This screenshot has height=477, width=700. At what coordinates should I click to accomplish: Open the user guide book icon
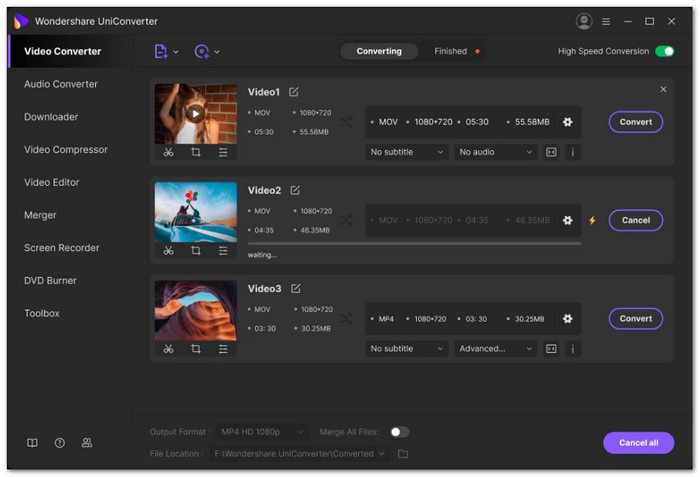32,443
